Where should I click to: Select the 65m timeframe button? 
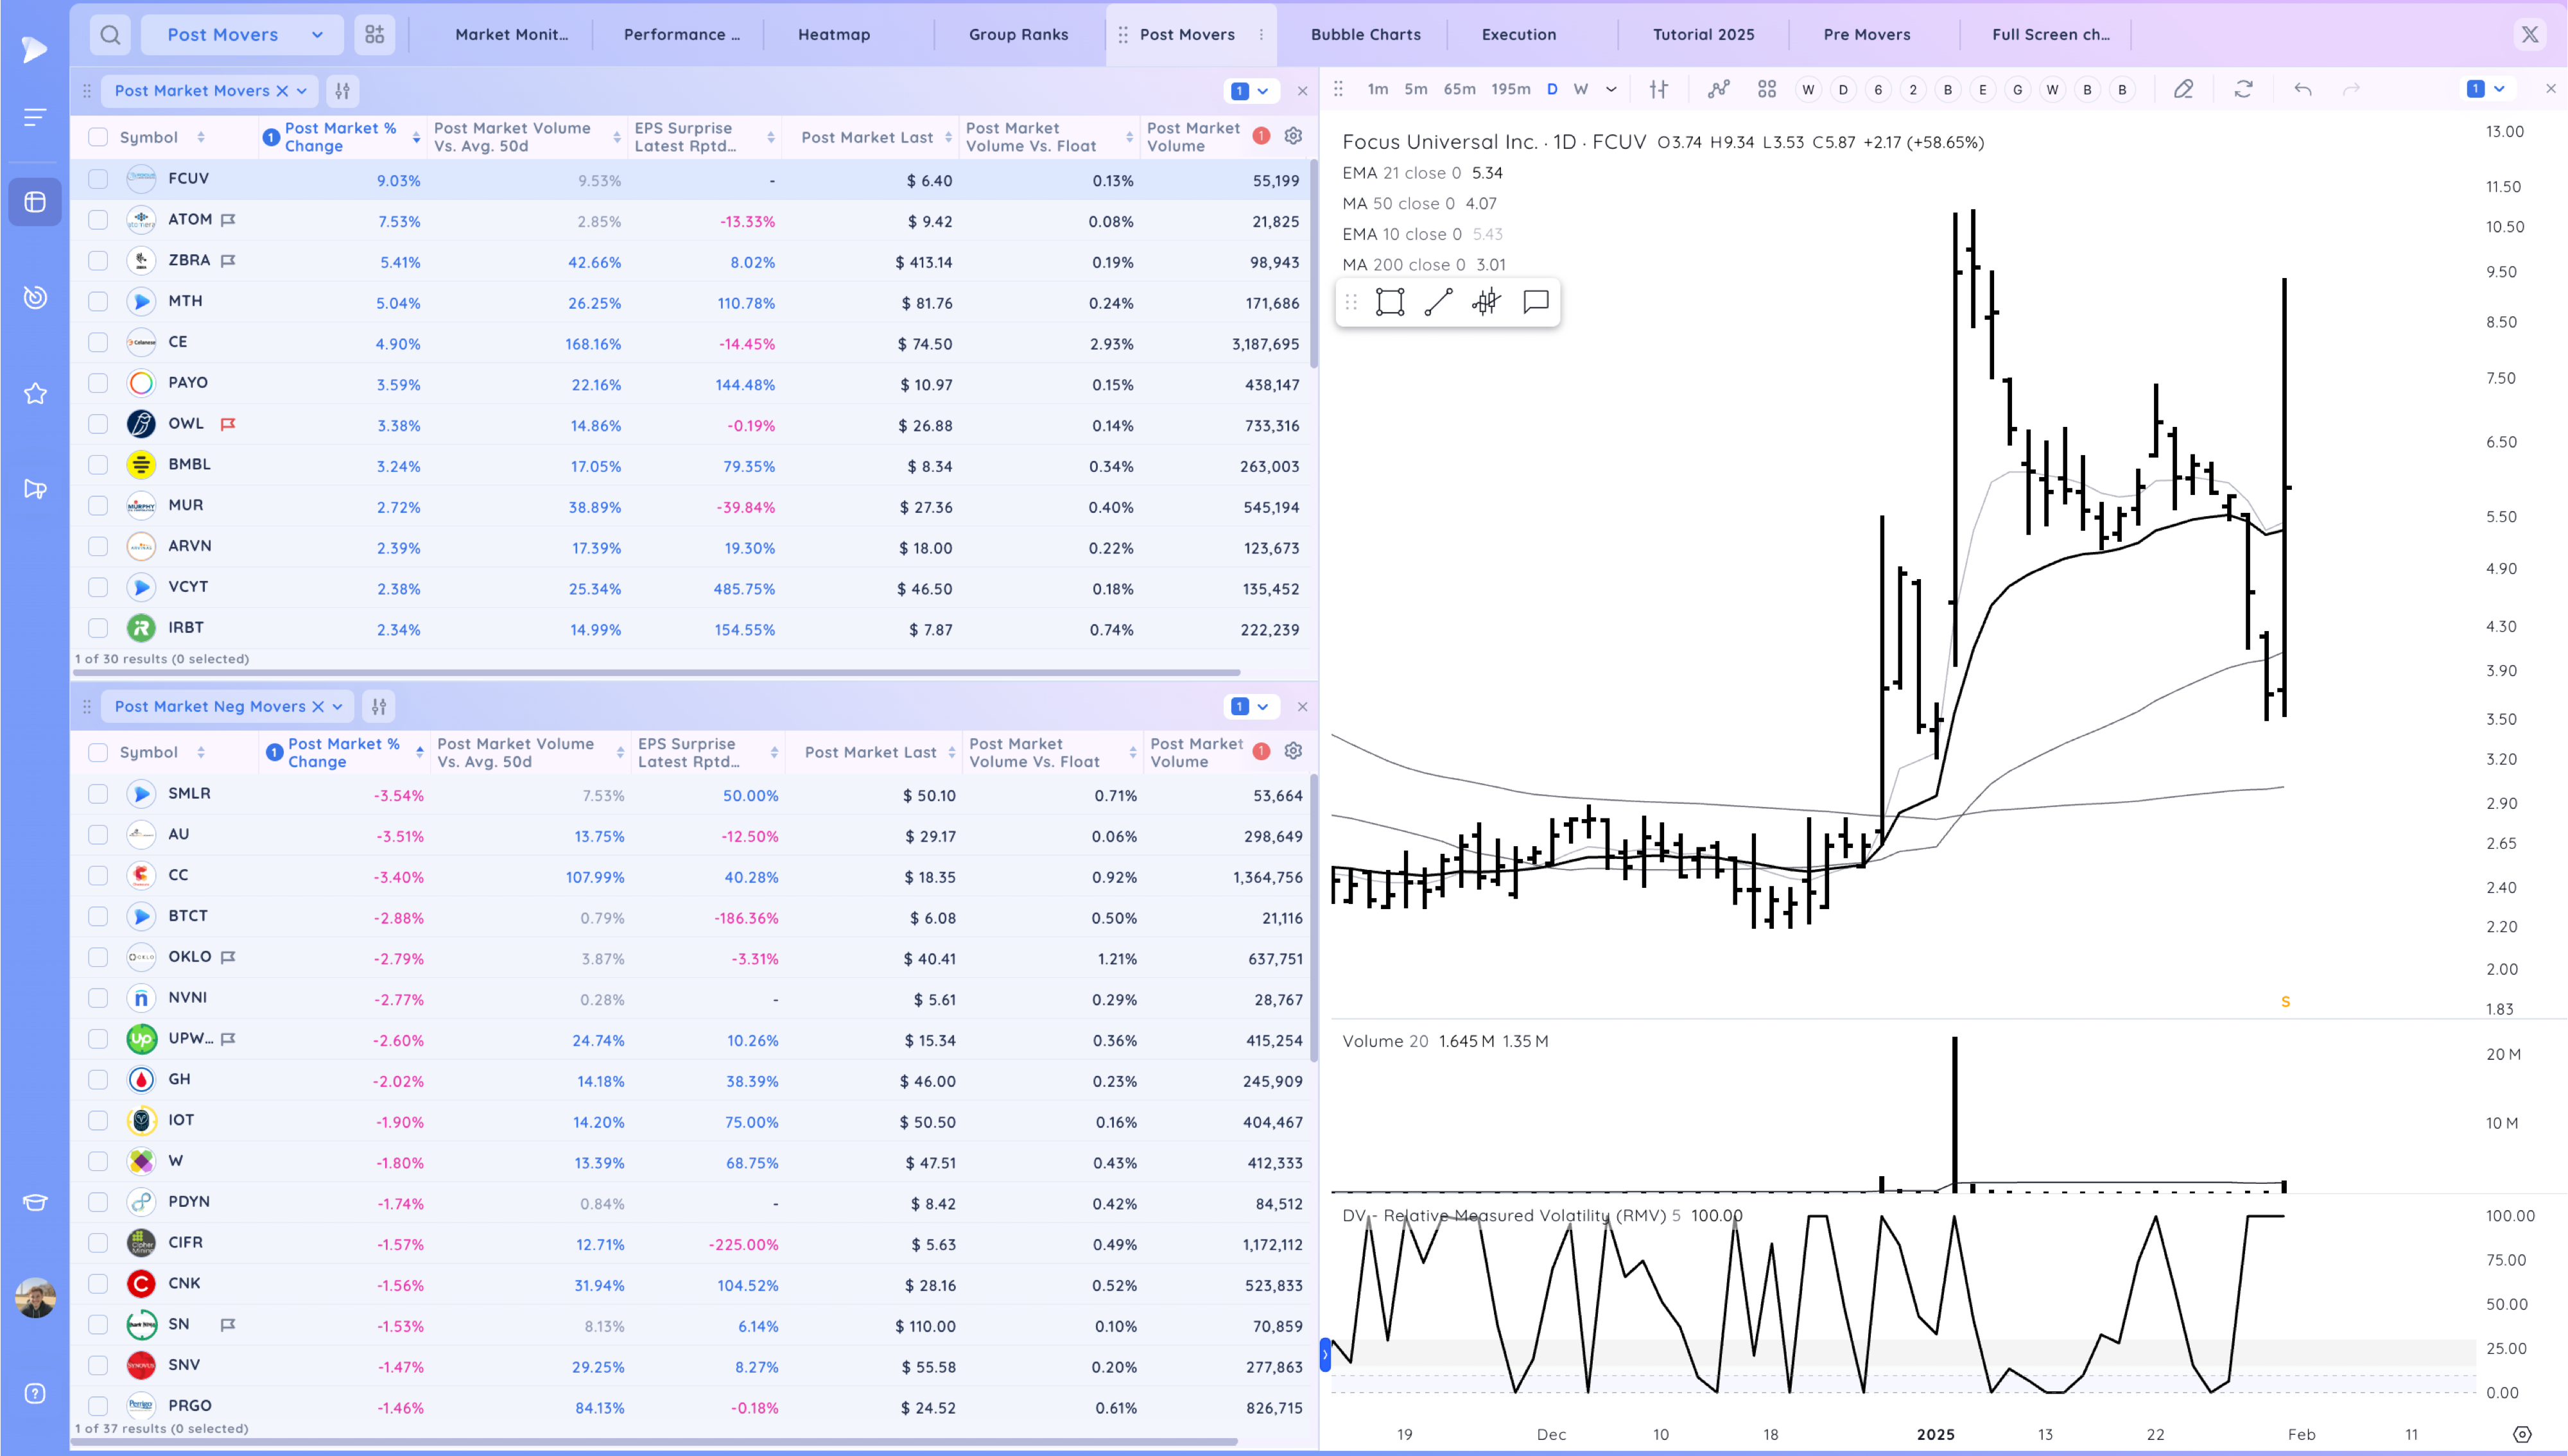(x=1459, y=90)
